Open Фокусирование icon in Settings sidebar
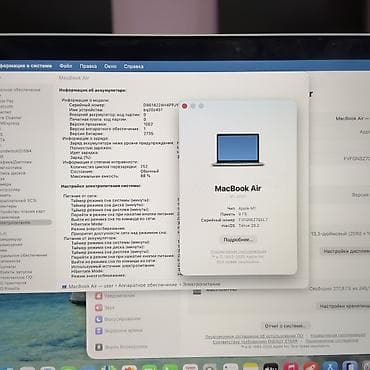The width and height of the screenshot is (370, 370). [99, 319]
